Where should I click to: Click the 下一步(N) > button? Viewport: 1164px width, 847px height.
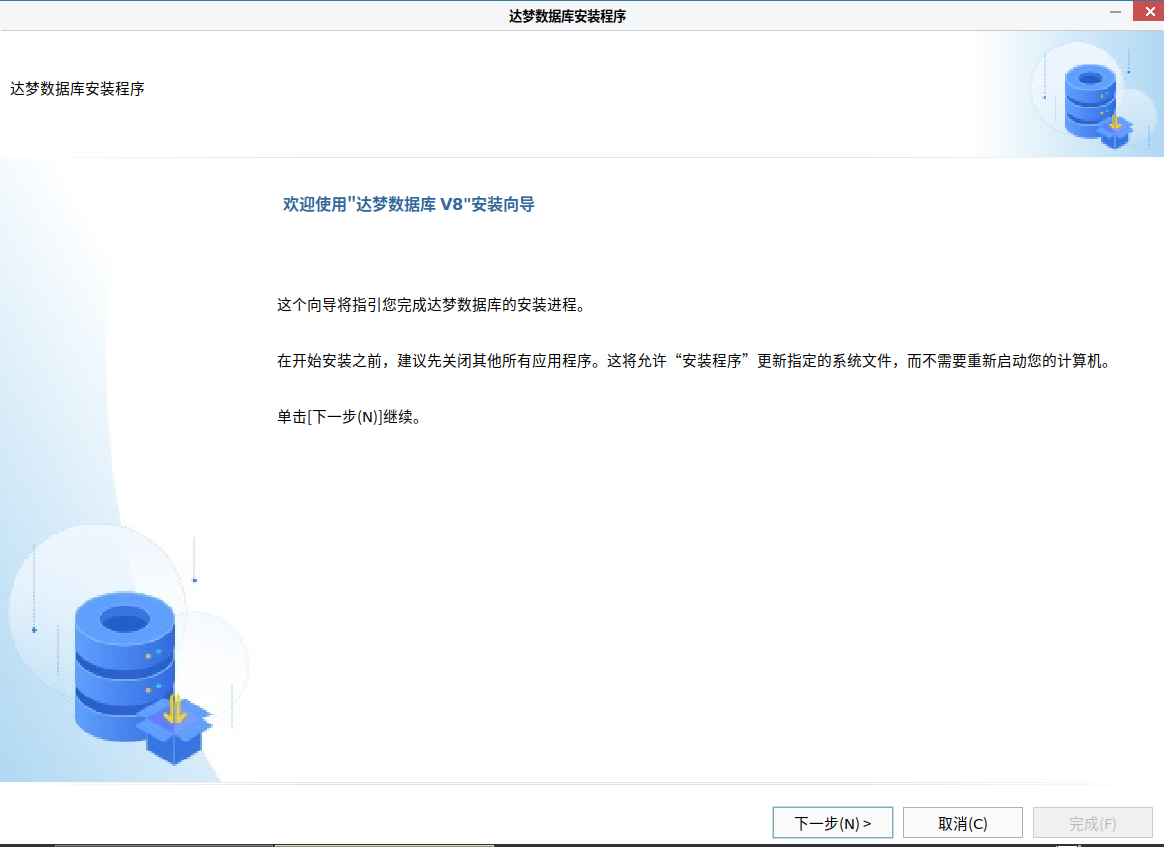pyautogui.click(x=832, y=823)
